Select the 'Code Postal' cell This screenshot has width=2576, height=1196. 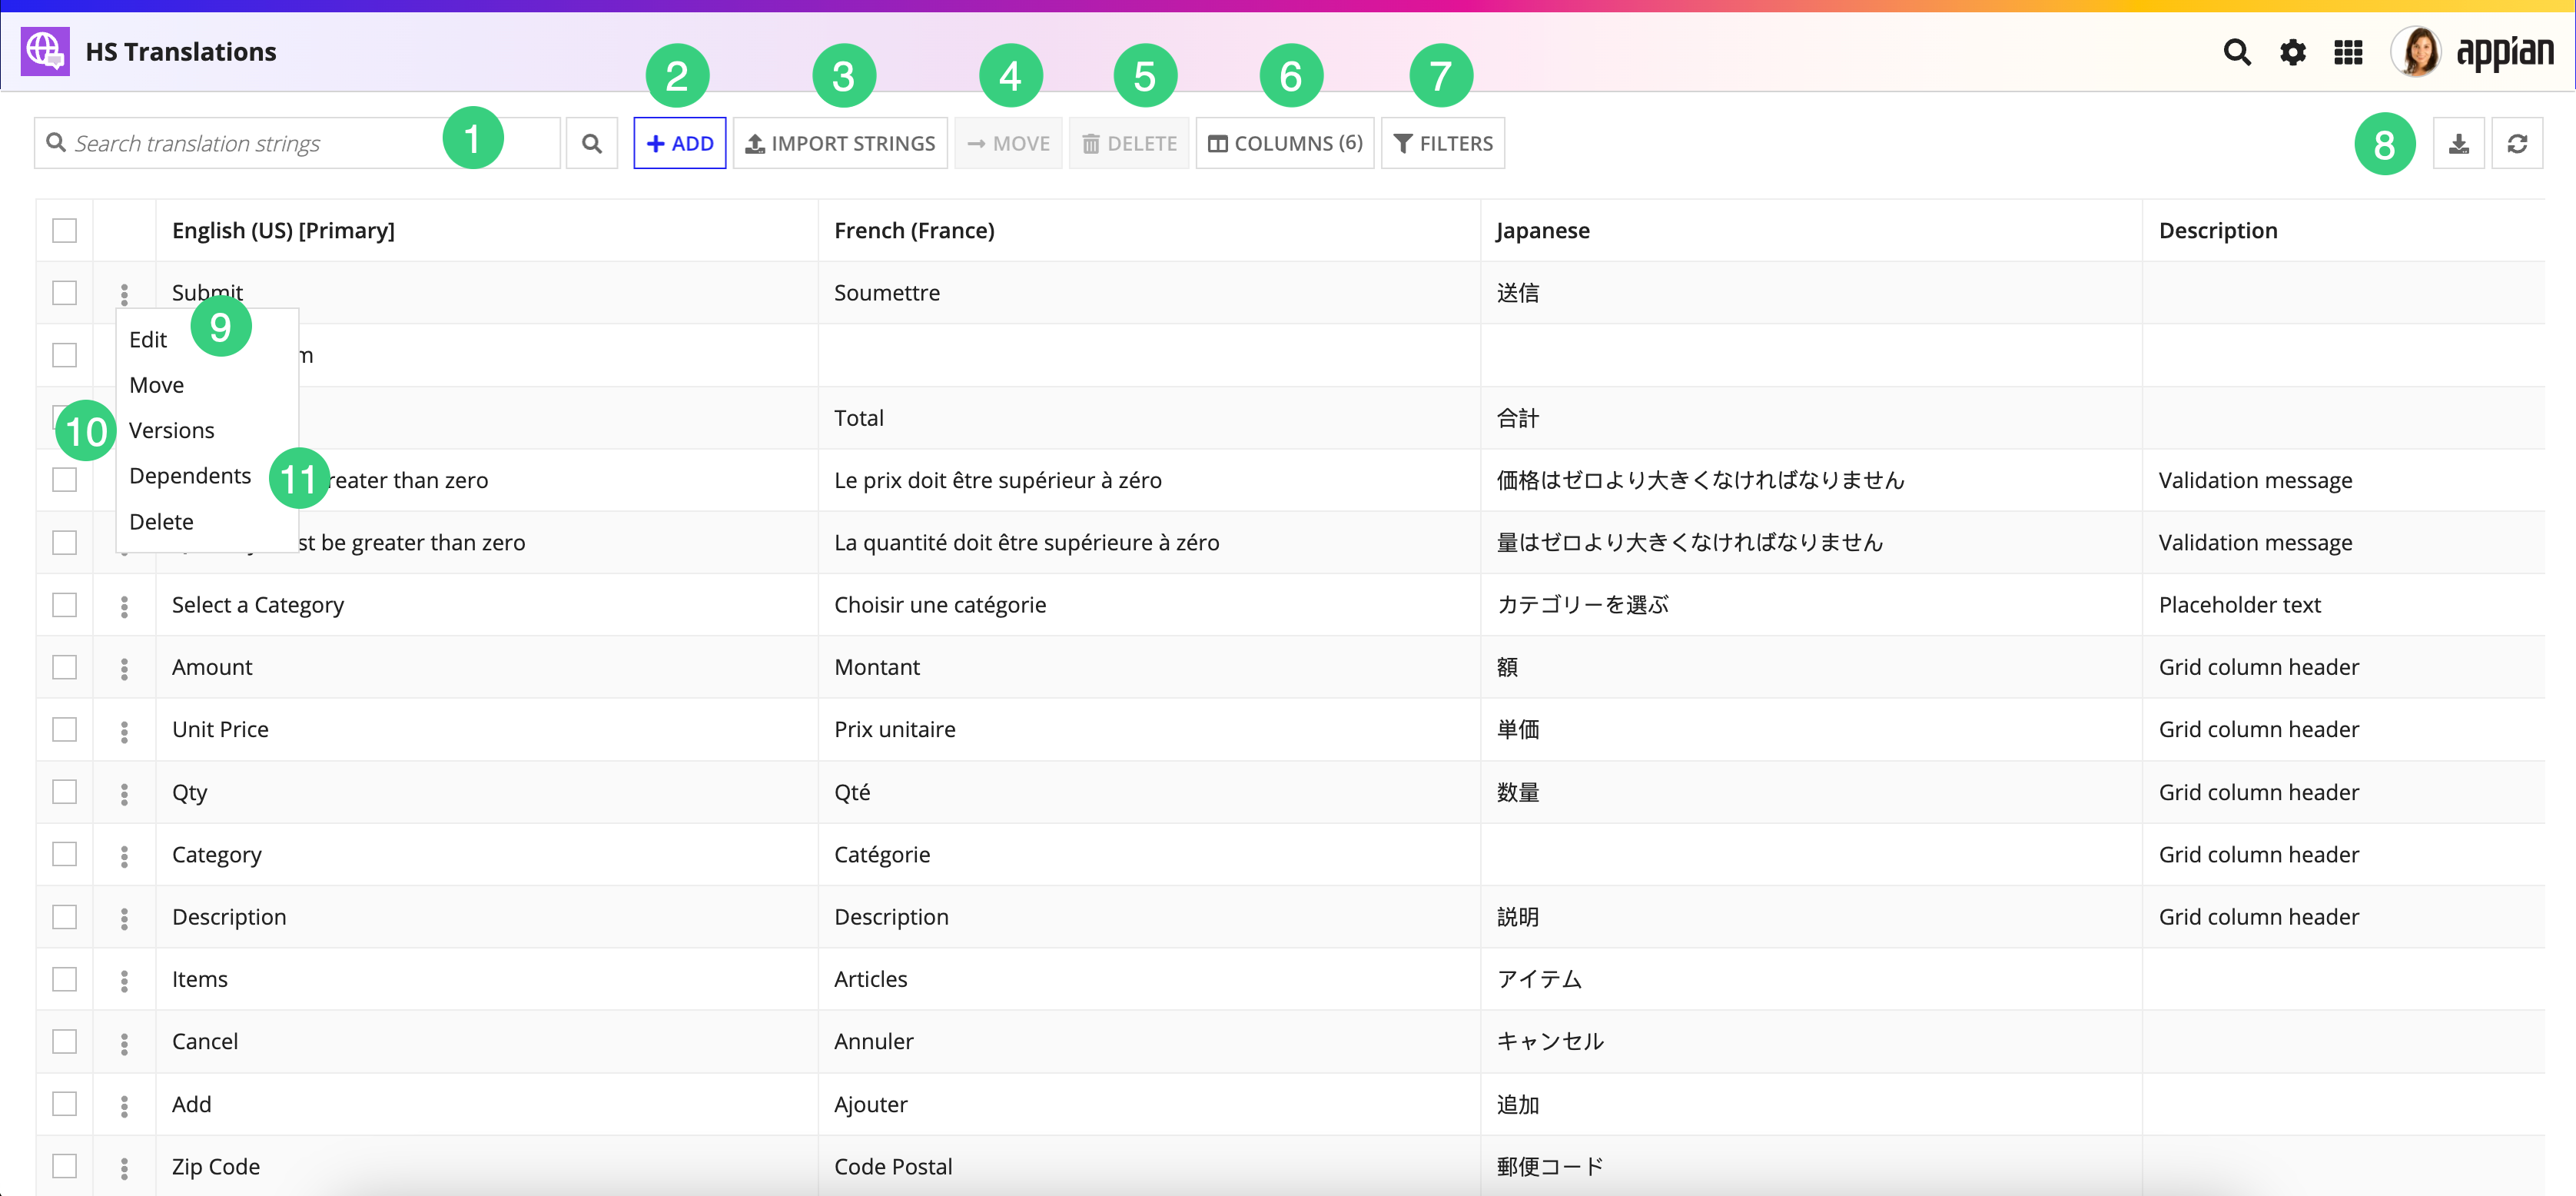pyautogui.click(x=1149, y=1166)
